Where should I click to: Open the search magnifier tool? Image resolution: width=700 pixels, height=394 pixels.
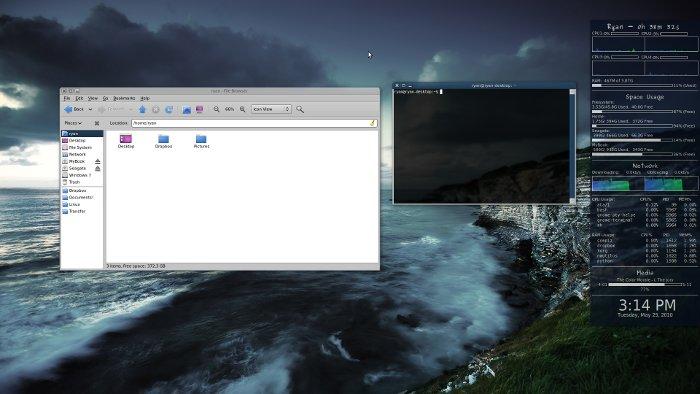point(300,109)
